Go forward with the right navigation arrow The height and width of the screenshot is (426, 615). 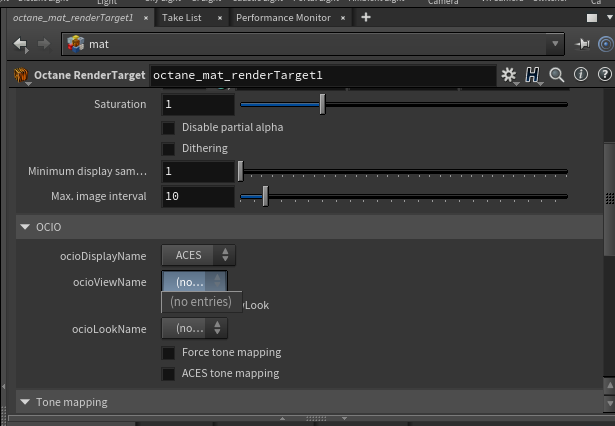tap(44, 44)
